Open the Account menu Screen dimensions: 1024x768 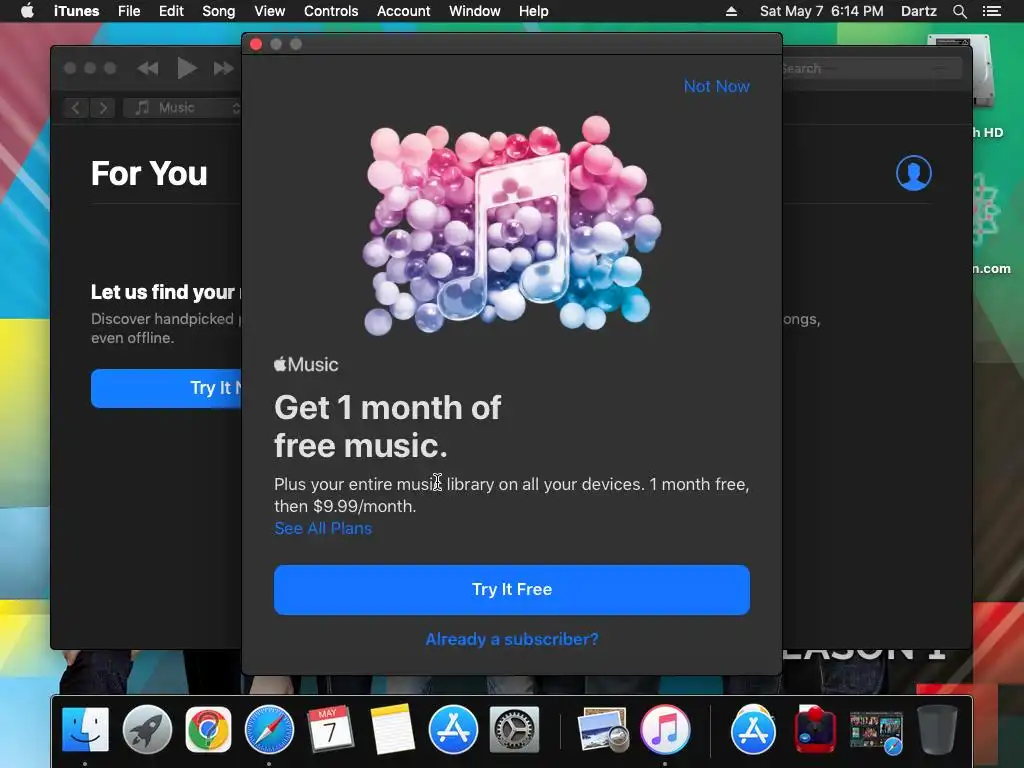(x=404, y=11)
